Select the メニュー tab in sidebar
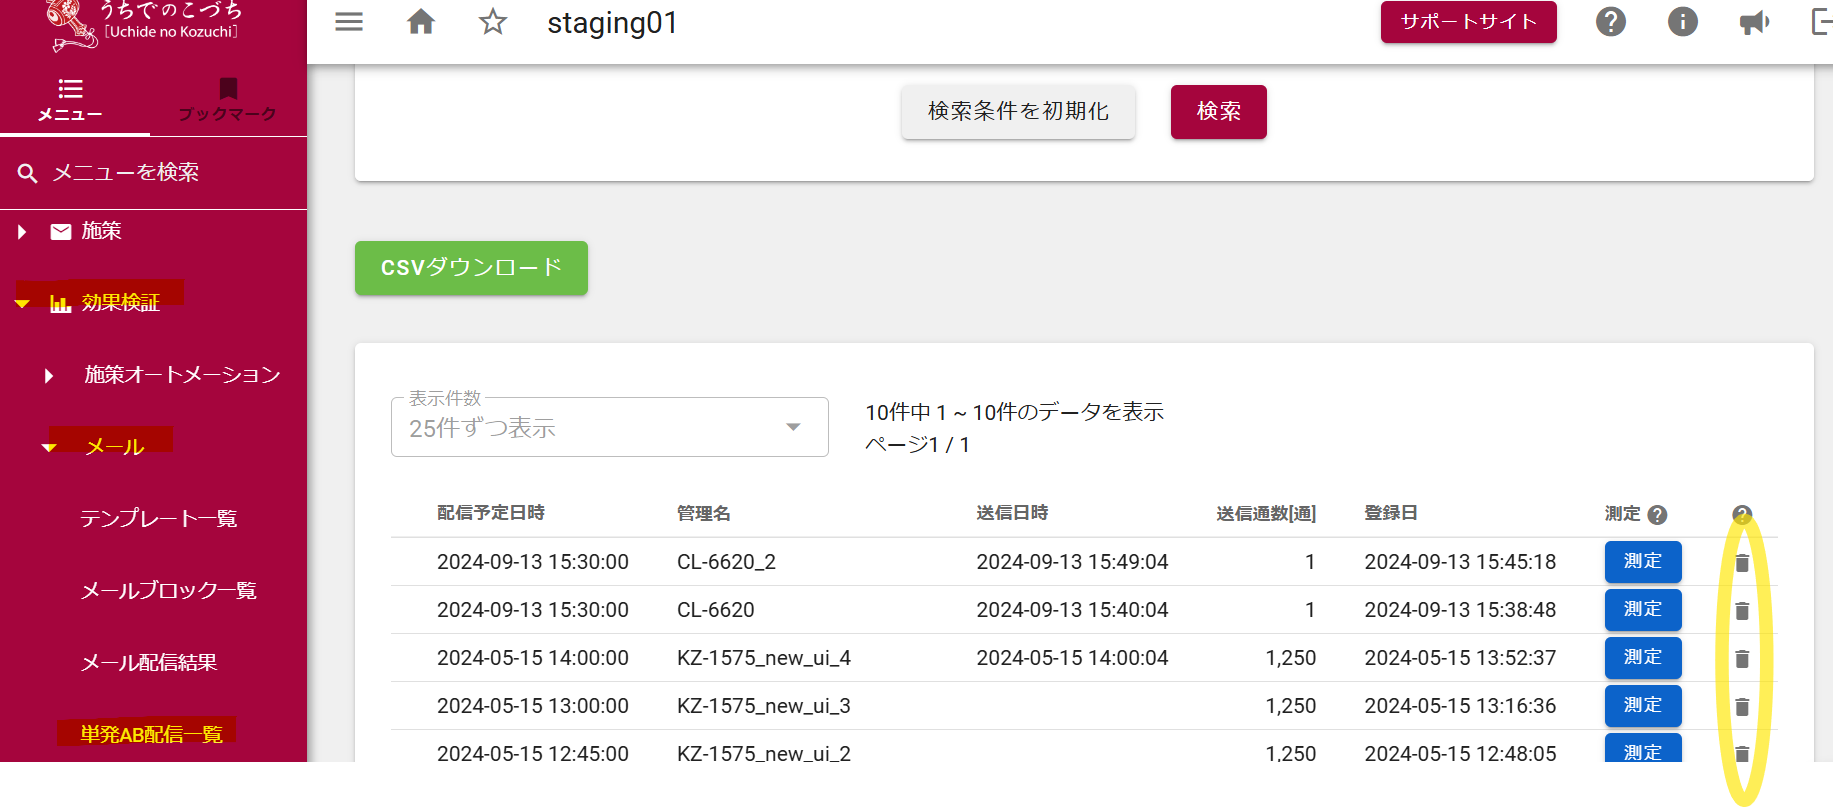The width and height of the screenshot is (1833, 807). [x=70, y=100]
